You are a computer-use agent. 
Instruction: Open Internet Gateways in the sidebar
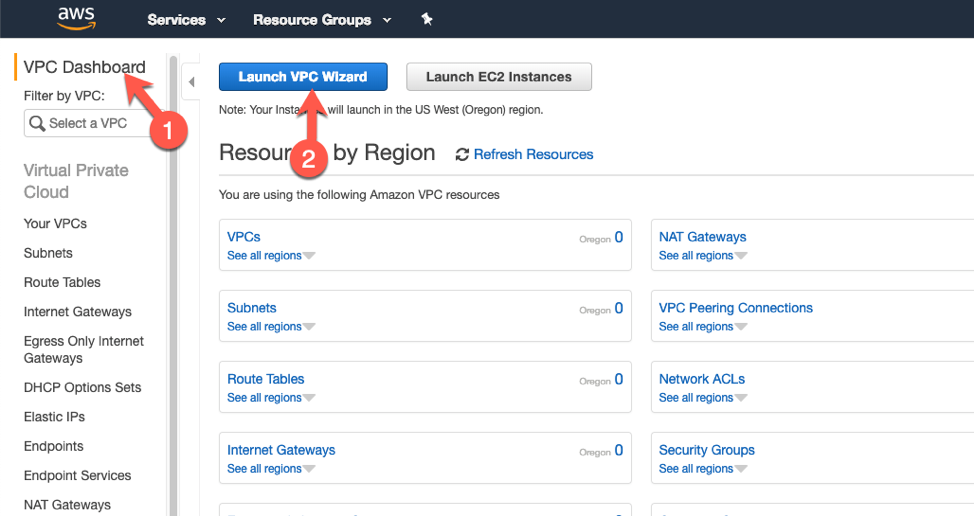78,312
